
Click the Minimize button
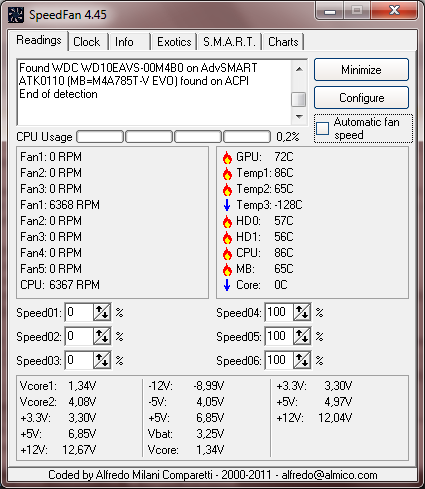click(361, 70)
